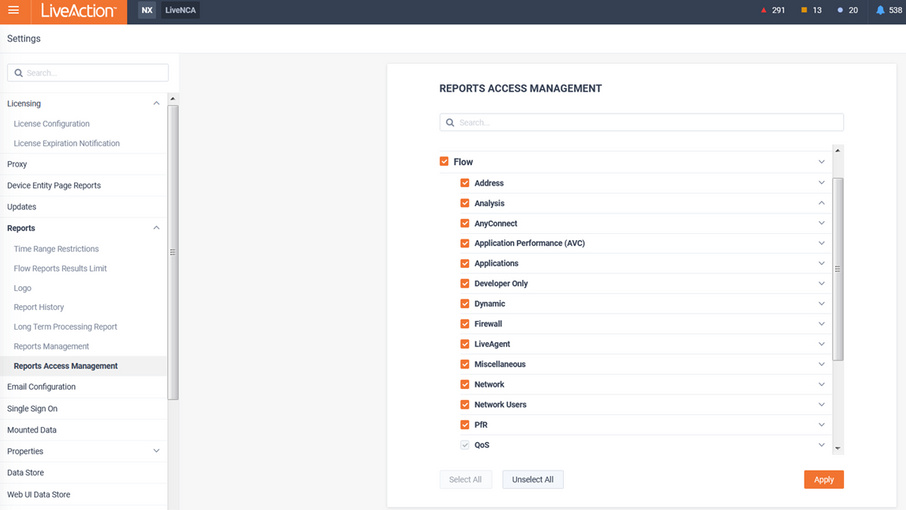906x510 pixels.
Task: Click the Apply button
Action: (823, 479)
